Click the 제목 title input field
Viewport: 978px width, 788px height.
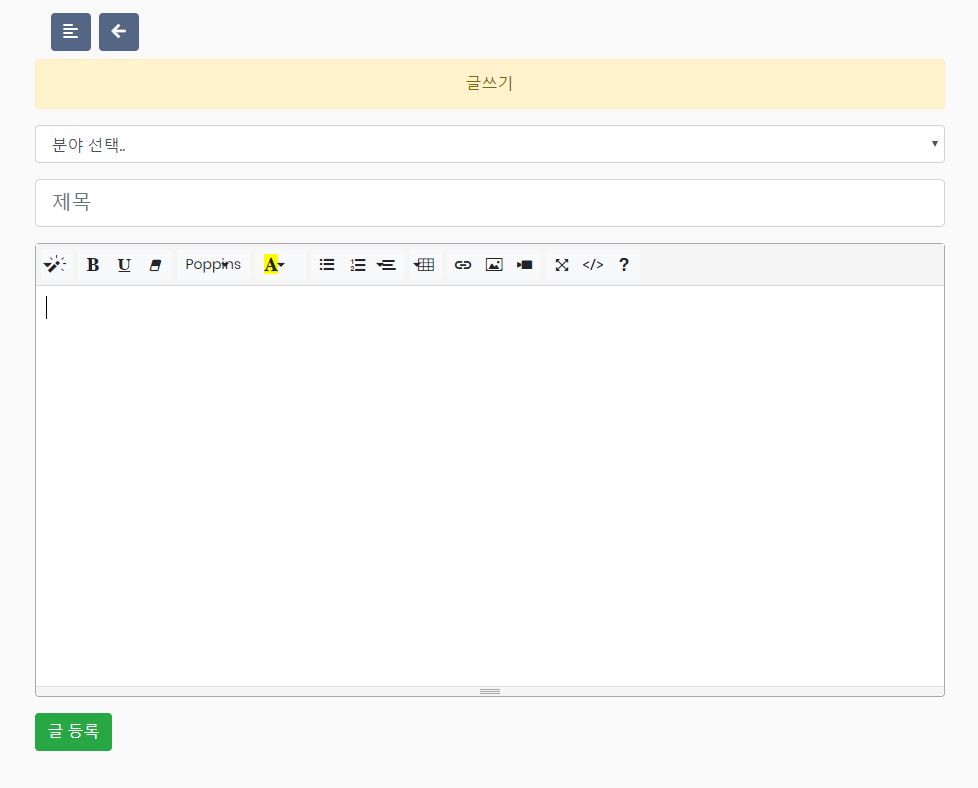click(489, 203)
